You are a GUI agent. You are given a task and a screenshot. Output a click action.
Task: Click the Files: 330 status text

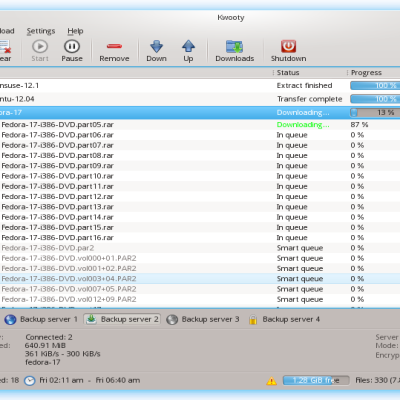point(377,380)
